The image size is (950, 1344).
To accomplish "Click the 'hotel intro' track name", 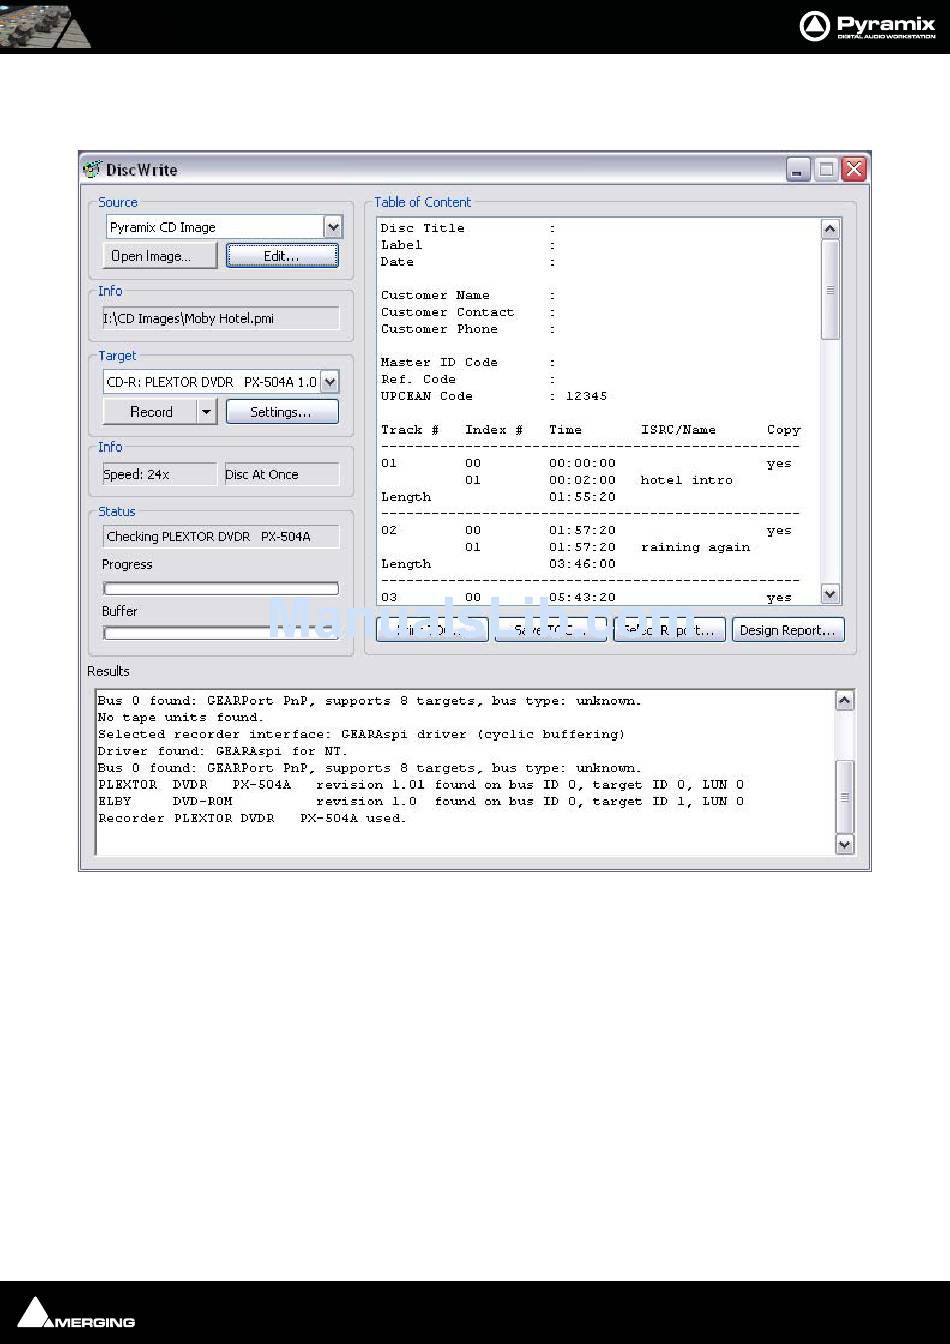I will pos(687,480).
